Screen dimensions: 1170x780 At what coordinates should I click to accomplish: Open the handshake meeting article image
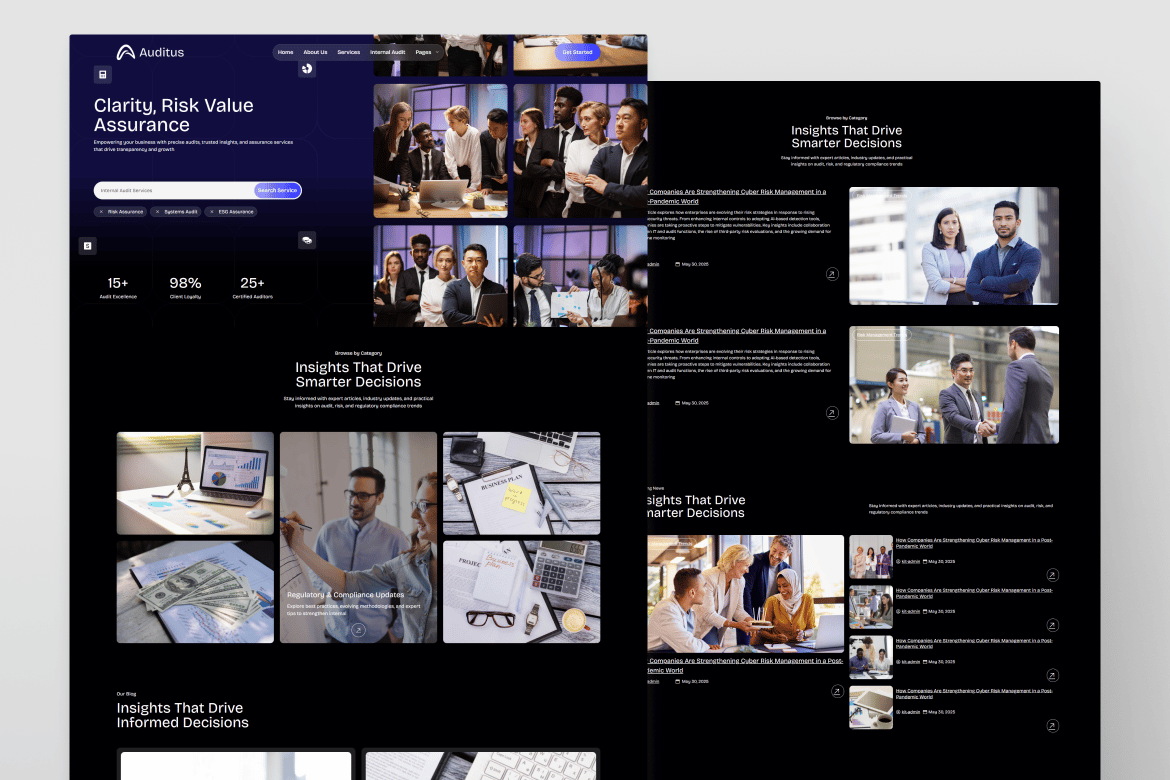point(954,384)
